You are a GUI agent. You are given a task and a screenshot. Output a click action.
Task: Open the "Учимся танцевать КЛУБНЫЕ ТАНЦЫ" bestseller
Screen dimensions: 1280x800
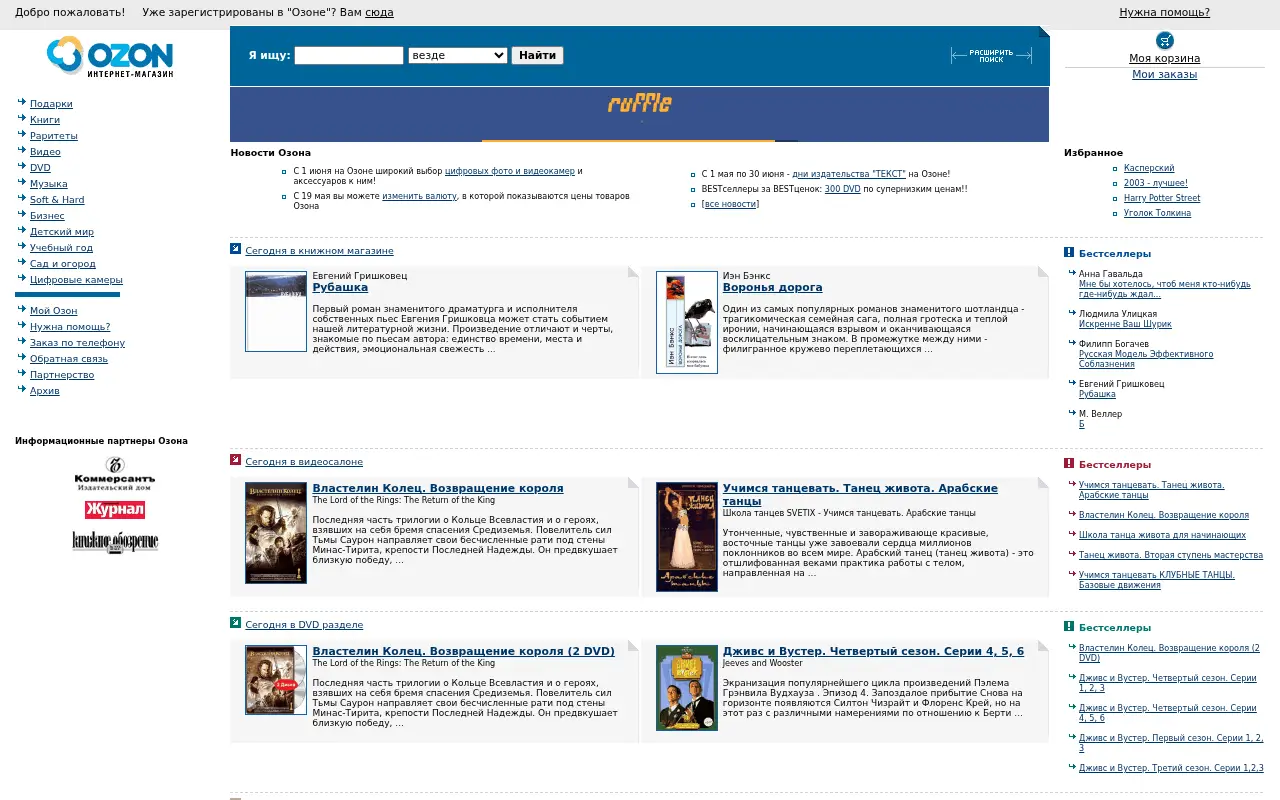(x=1157, y=580)
